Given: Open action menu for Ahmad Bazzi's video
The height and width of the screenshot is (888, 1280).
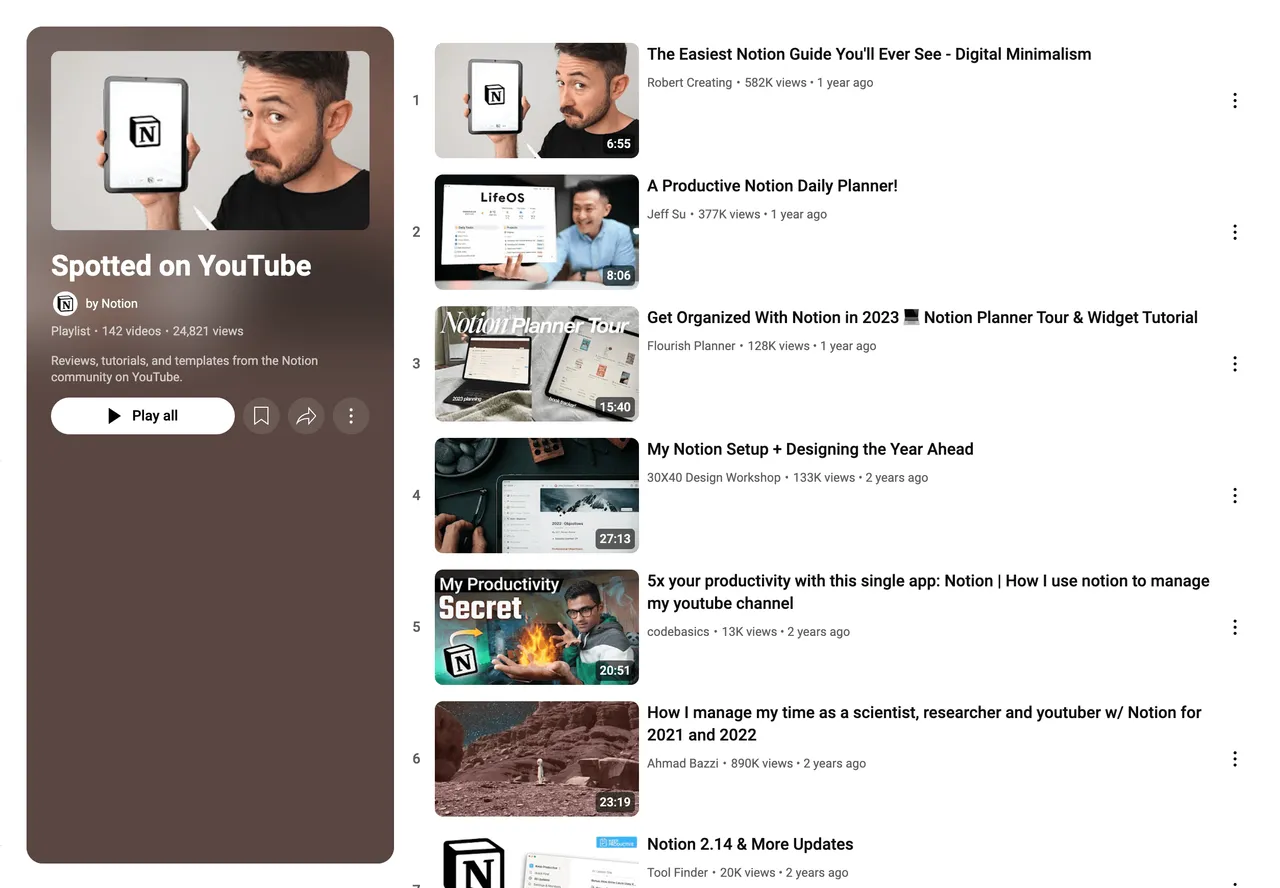Looking at the screenshot, I should pos(1234,759).
